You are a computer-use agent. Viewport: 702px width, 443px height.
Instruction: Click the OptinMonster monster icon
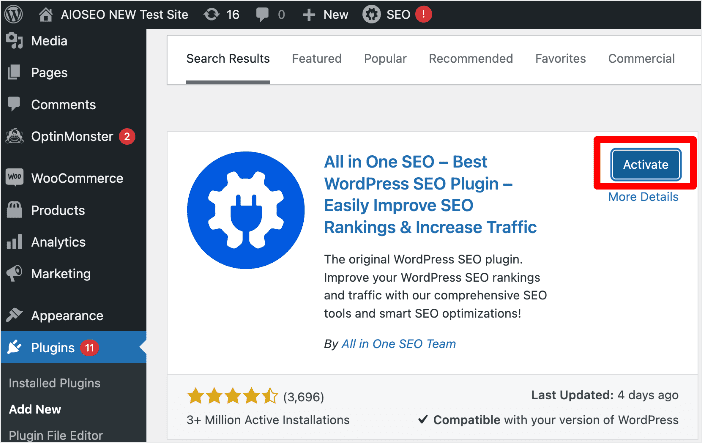[x=14, y=136]
